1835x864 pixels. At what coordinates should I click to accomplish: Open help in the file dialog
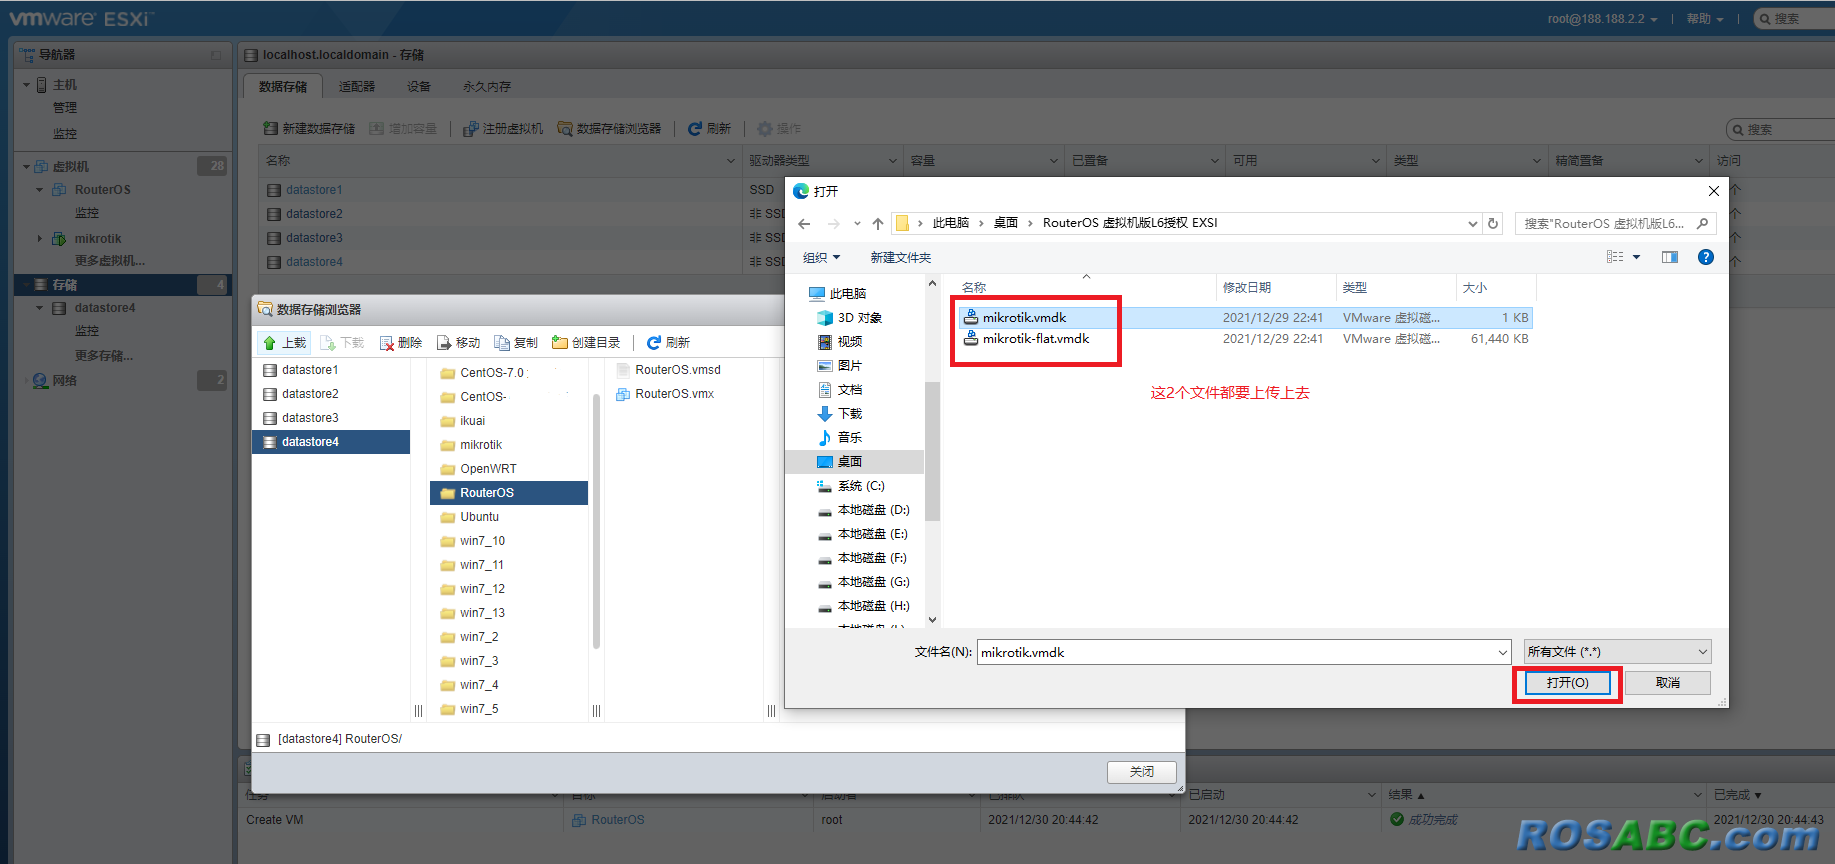click(x=1706, y=257)
